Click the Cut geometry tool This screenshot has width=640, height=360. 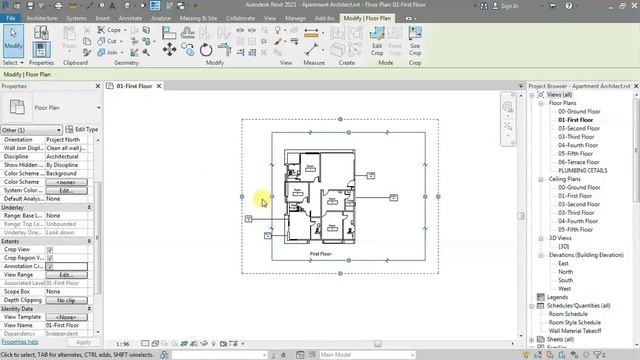(x=107, y=41)
